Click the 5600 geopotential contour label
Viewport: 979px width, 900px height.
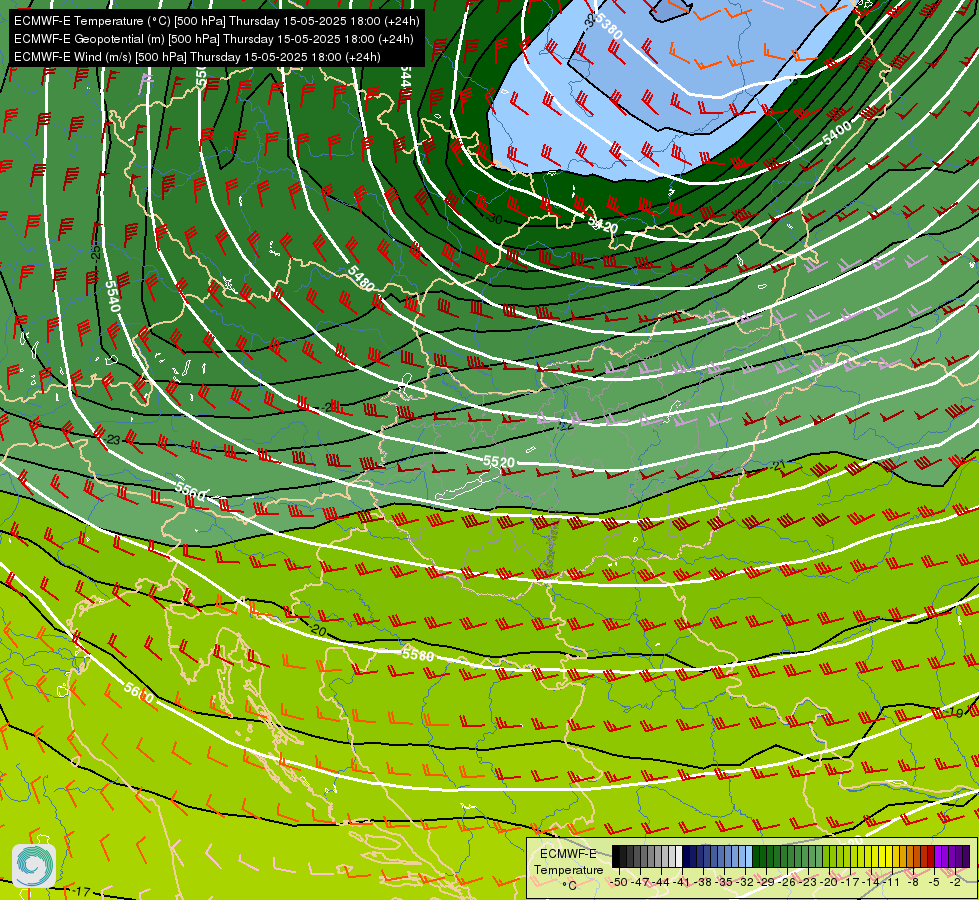click(139, 692)
